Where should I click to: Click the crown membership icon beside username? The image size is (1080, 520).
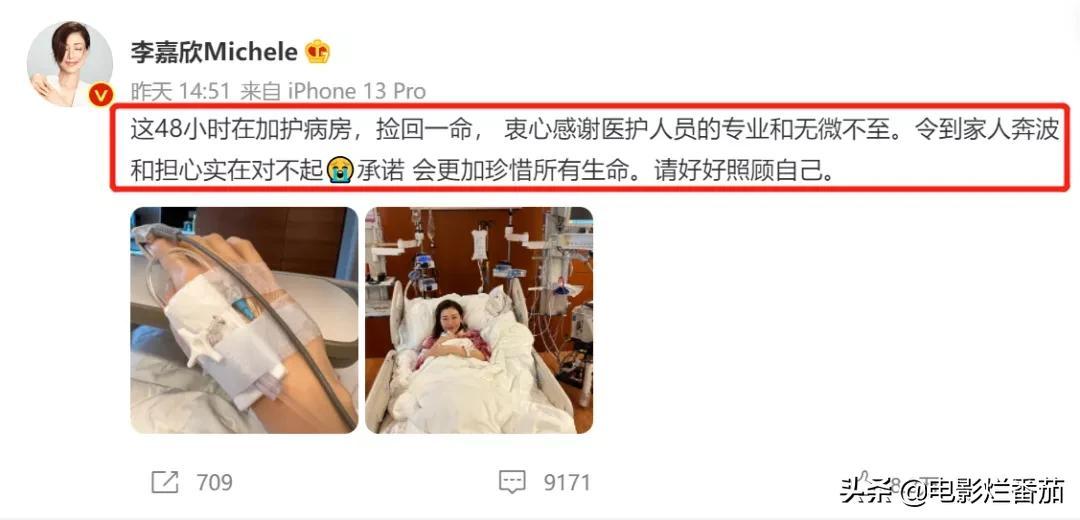[318, 52]
